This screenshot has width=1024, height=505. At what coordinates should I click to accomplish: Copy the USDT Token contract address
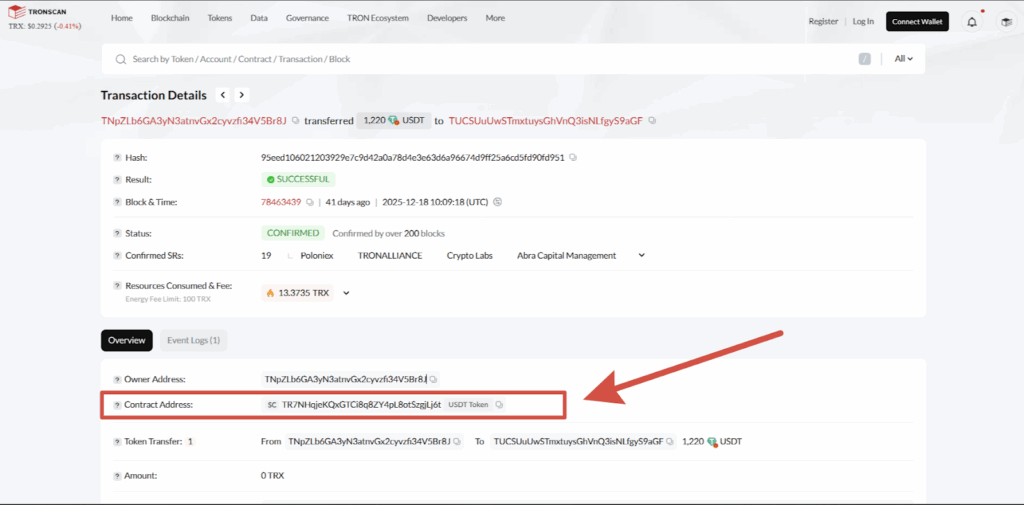499,405
